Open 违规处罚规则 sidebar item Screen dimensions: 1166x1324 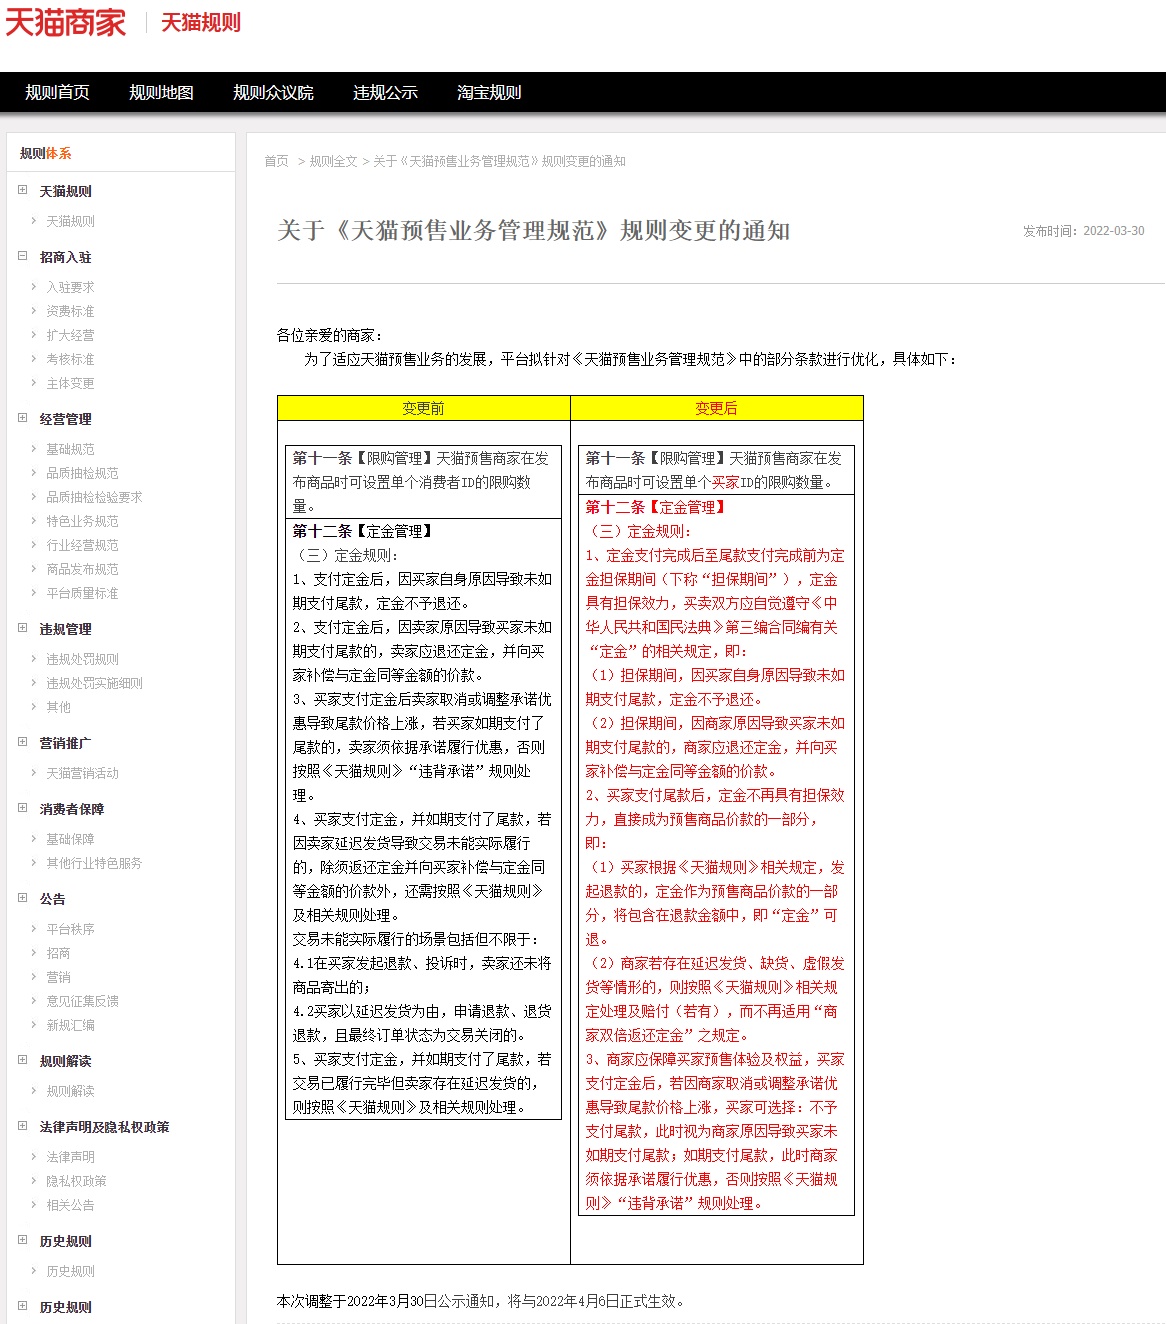click(82, 659)
